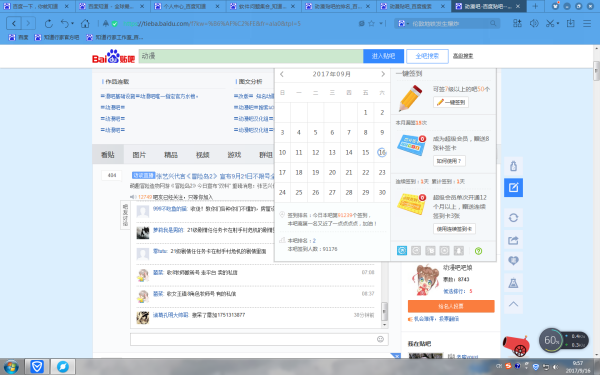Viewport: 600px width, 375px height.
Task: Open the advanced search link
Action: pos(463,56)
